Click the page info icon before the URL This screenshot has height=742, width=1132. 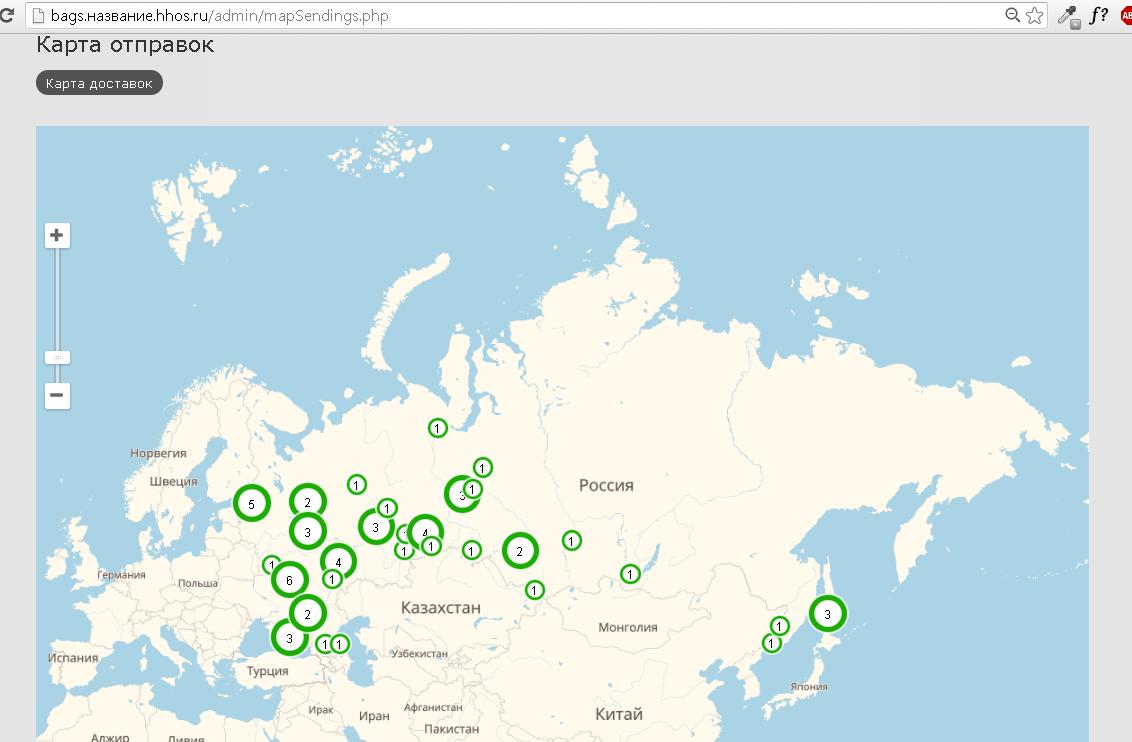pyautogui.click(x=38, y=16)
